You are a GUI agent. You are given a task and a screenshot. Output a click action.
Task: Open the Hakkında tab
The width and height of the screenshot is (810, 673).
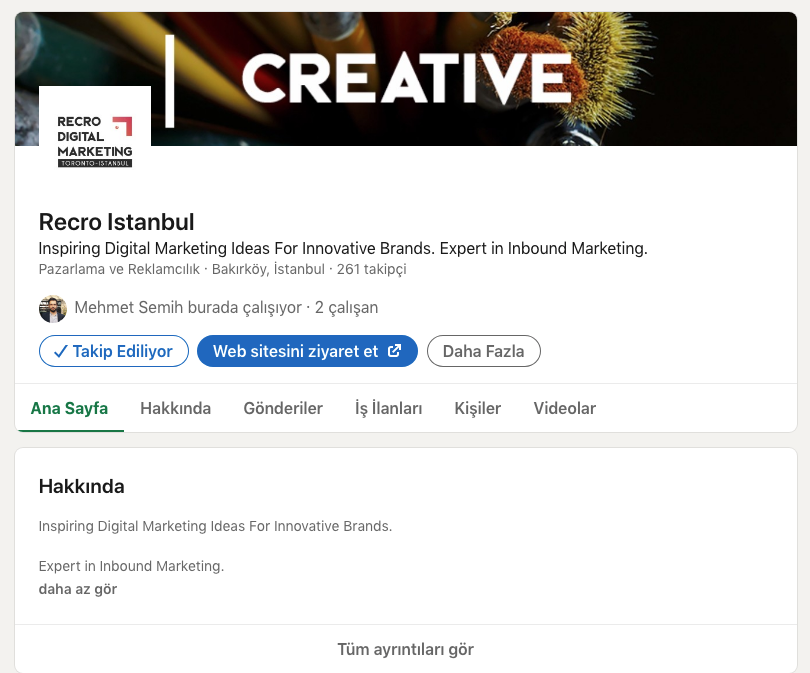[x=176, y=408]
